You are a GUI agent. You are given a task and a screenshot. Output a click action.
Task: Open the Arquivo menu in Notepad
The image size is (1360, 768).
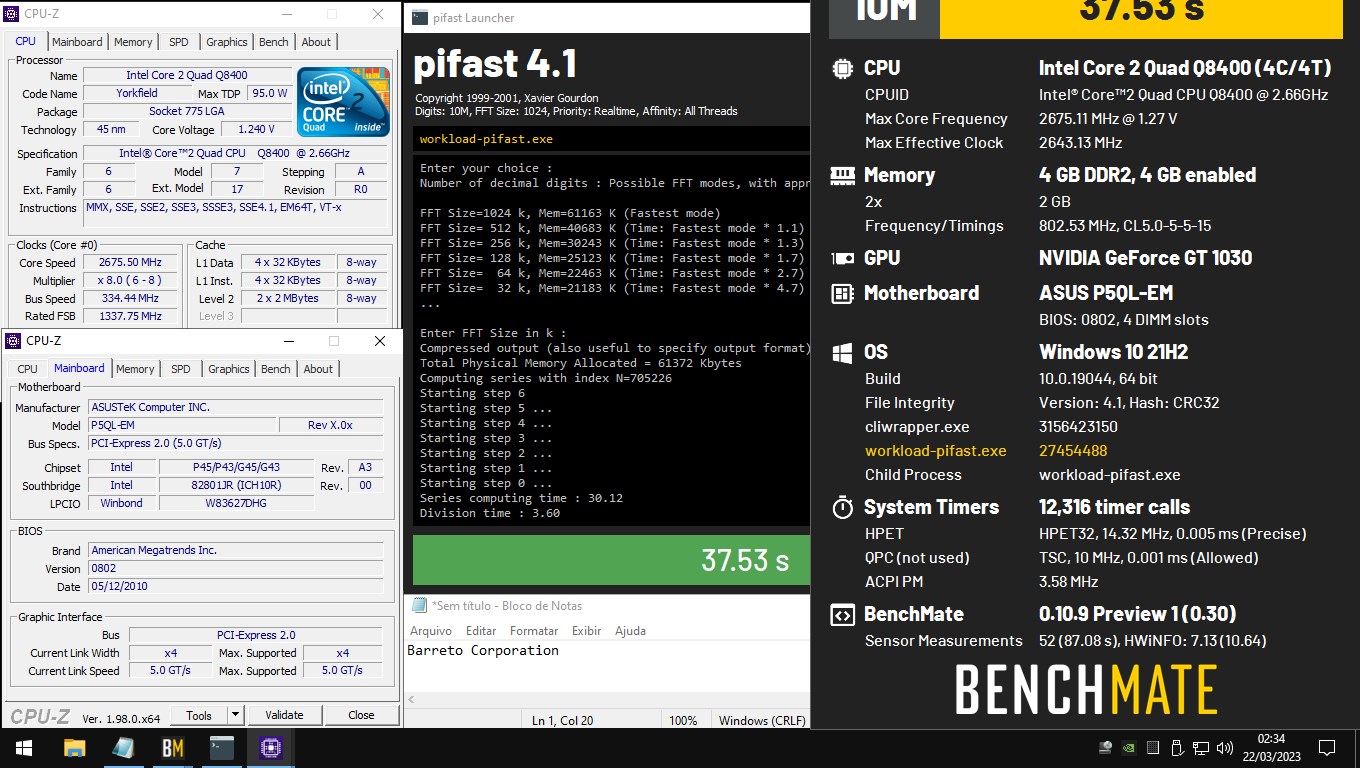click(x=431, y=631)
